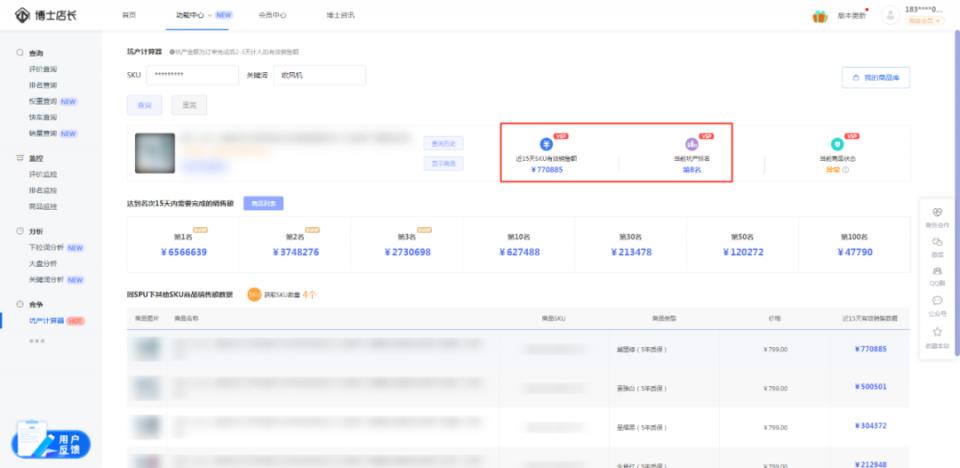The width and height of the screenshot is (960, 468).
Task: Open 评价监控 in the sidebar
Action: coord(43,174)
